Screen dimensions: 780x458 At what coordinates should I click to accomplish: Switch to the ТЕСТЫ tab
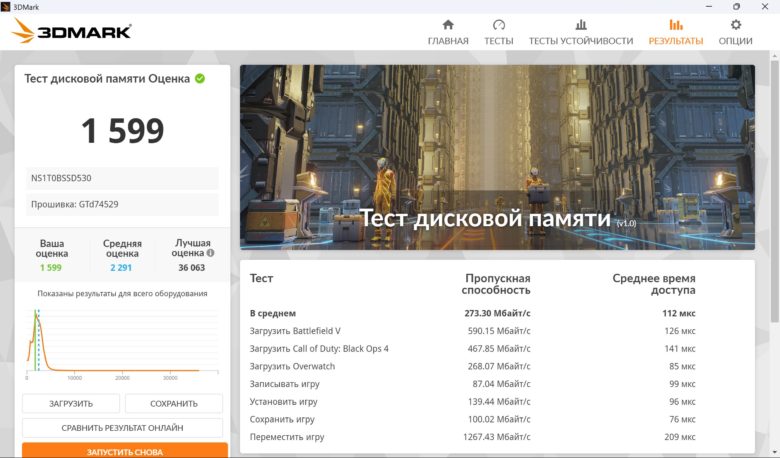pos(498,33)
